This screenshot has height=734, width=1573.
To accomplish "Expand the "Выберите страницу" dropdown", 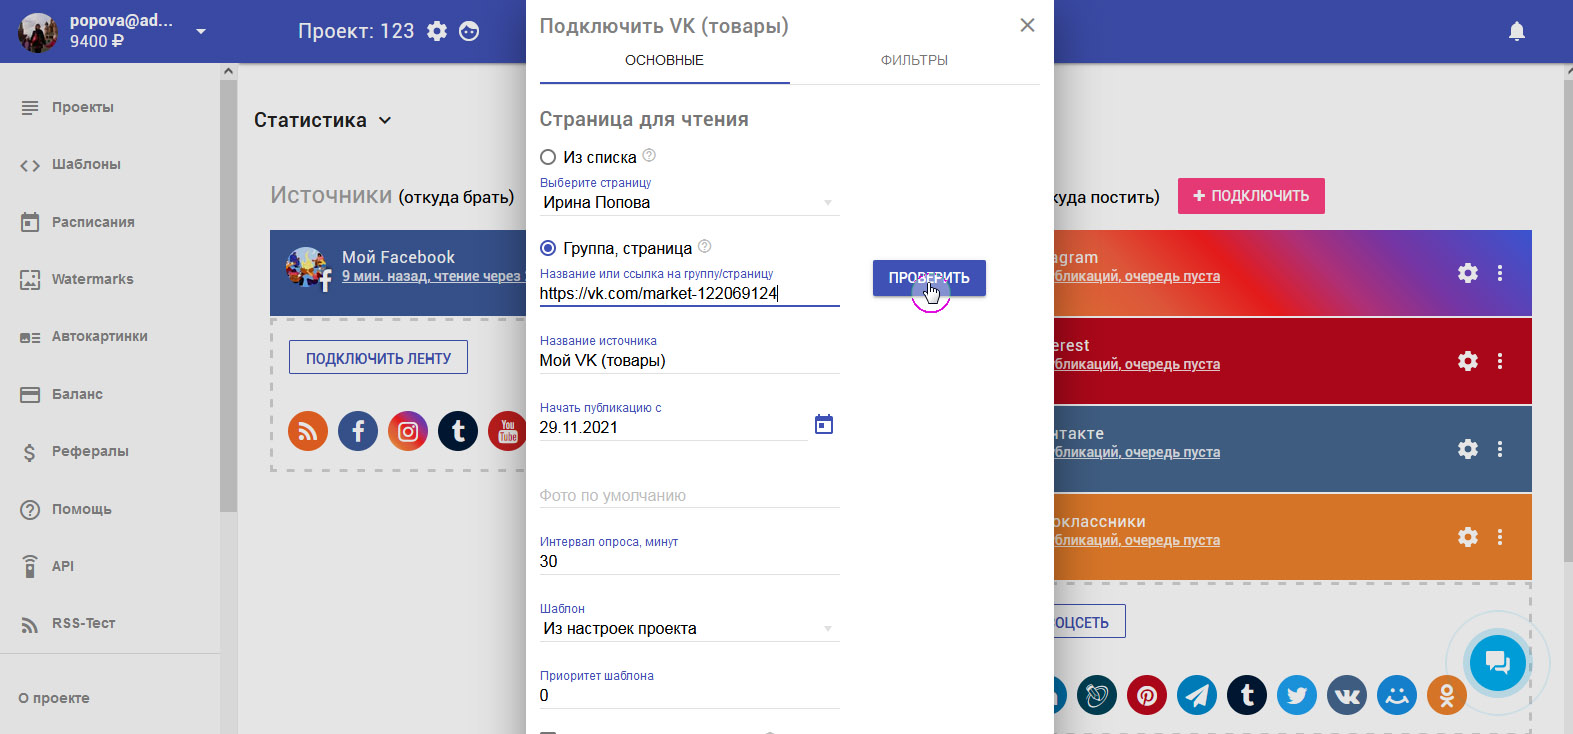I will (x=689, y=203).
